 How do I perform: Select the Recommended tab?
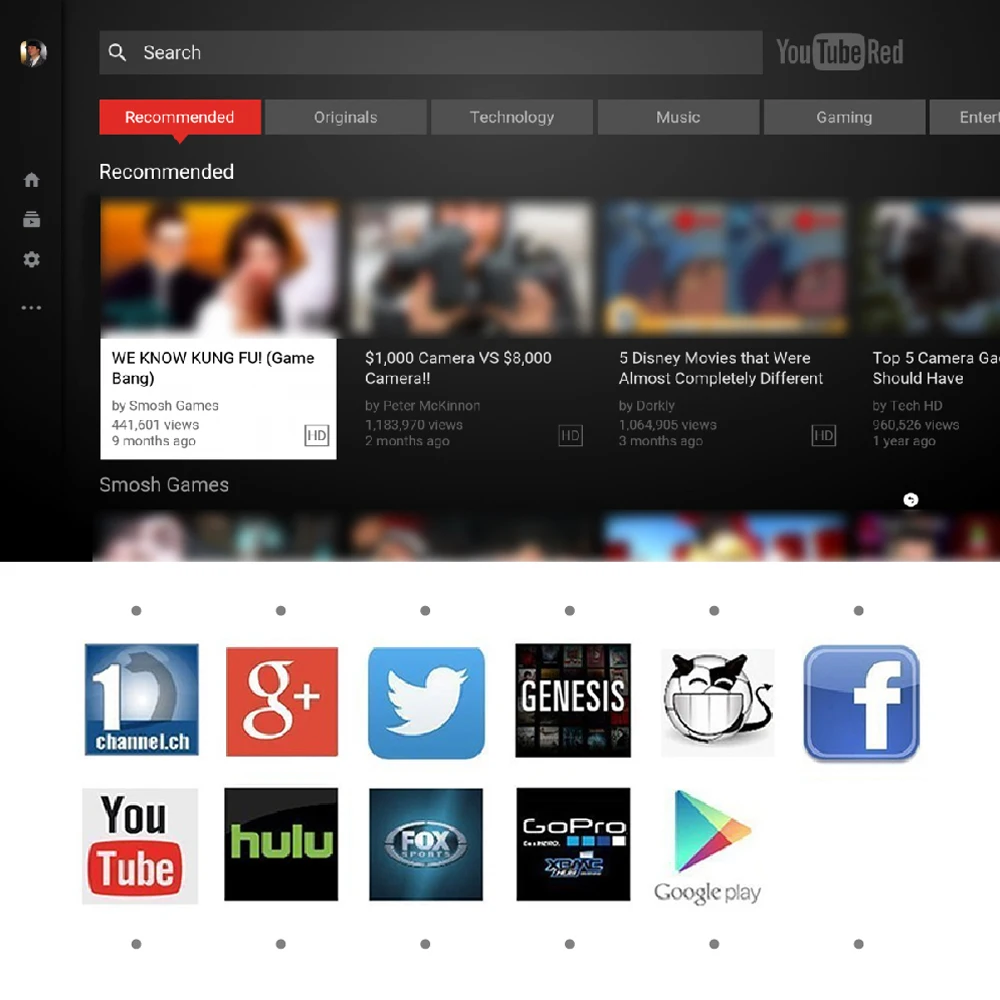[x=180, y=117]
